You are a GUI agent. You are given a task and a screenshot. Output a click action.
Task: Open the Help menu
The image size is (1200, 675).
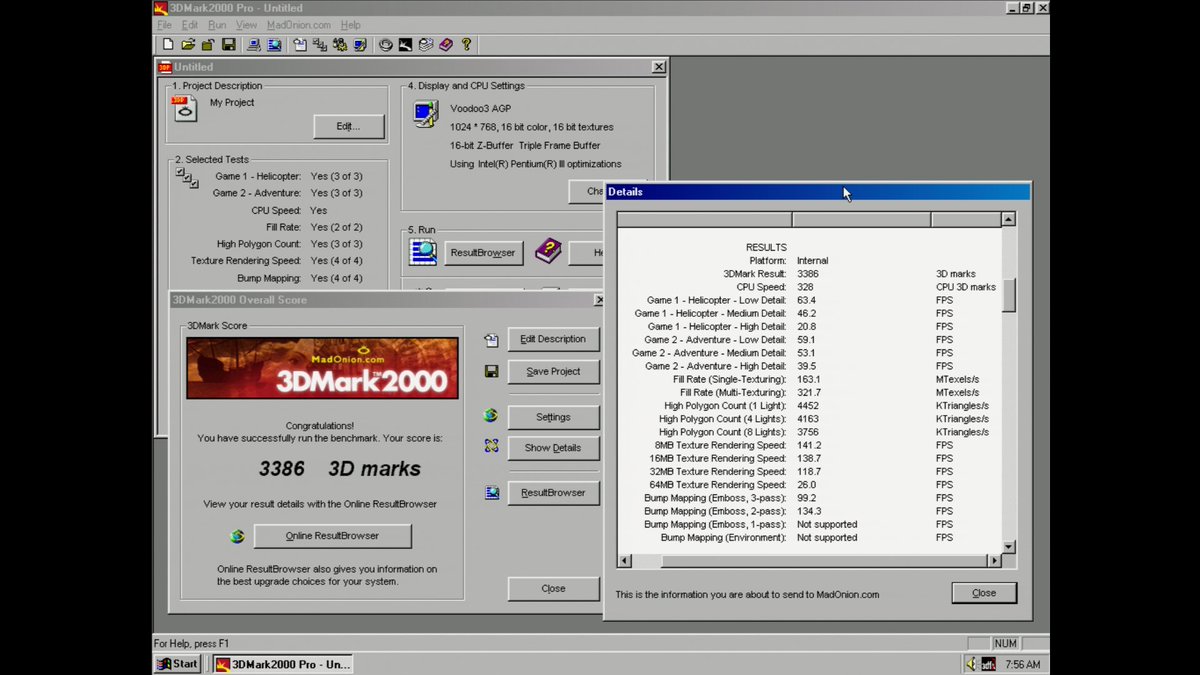pyautogui.click(x=350, y=25)
